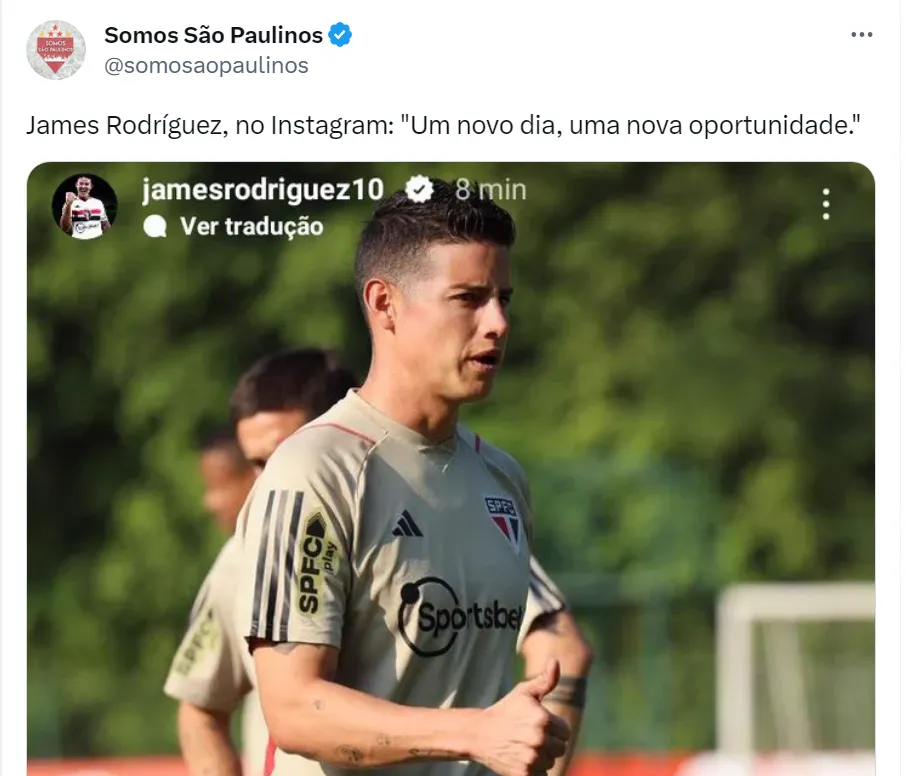Select the Ver tradução translation link
Screen dimensions: 906x776
[251, 227]
